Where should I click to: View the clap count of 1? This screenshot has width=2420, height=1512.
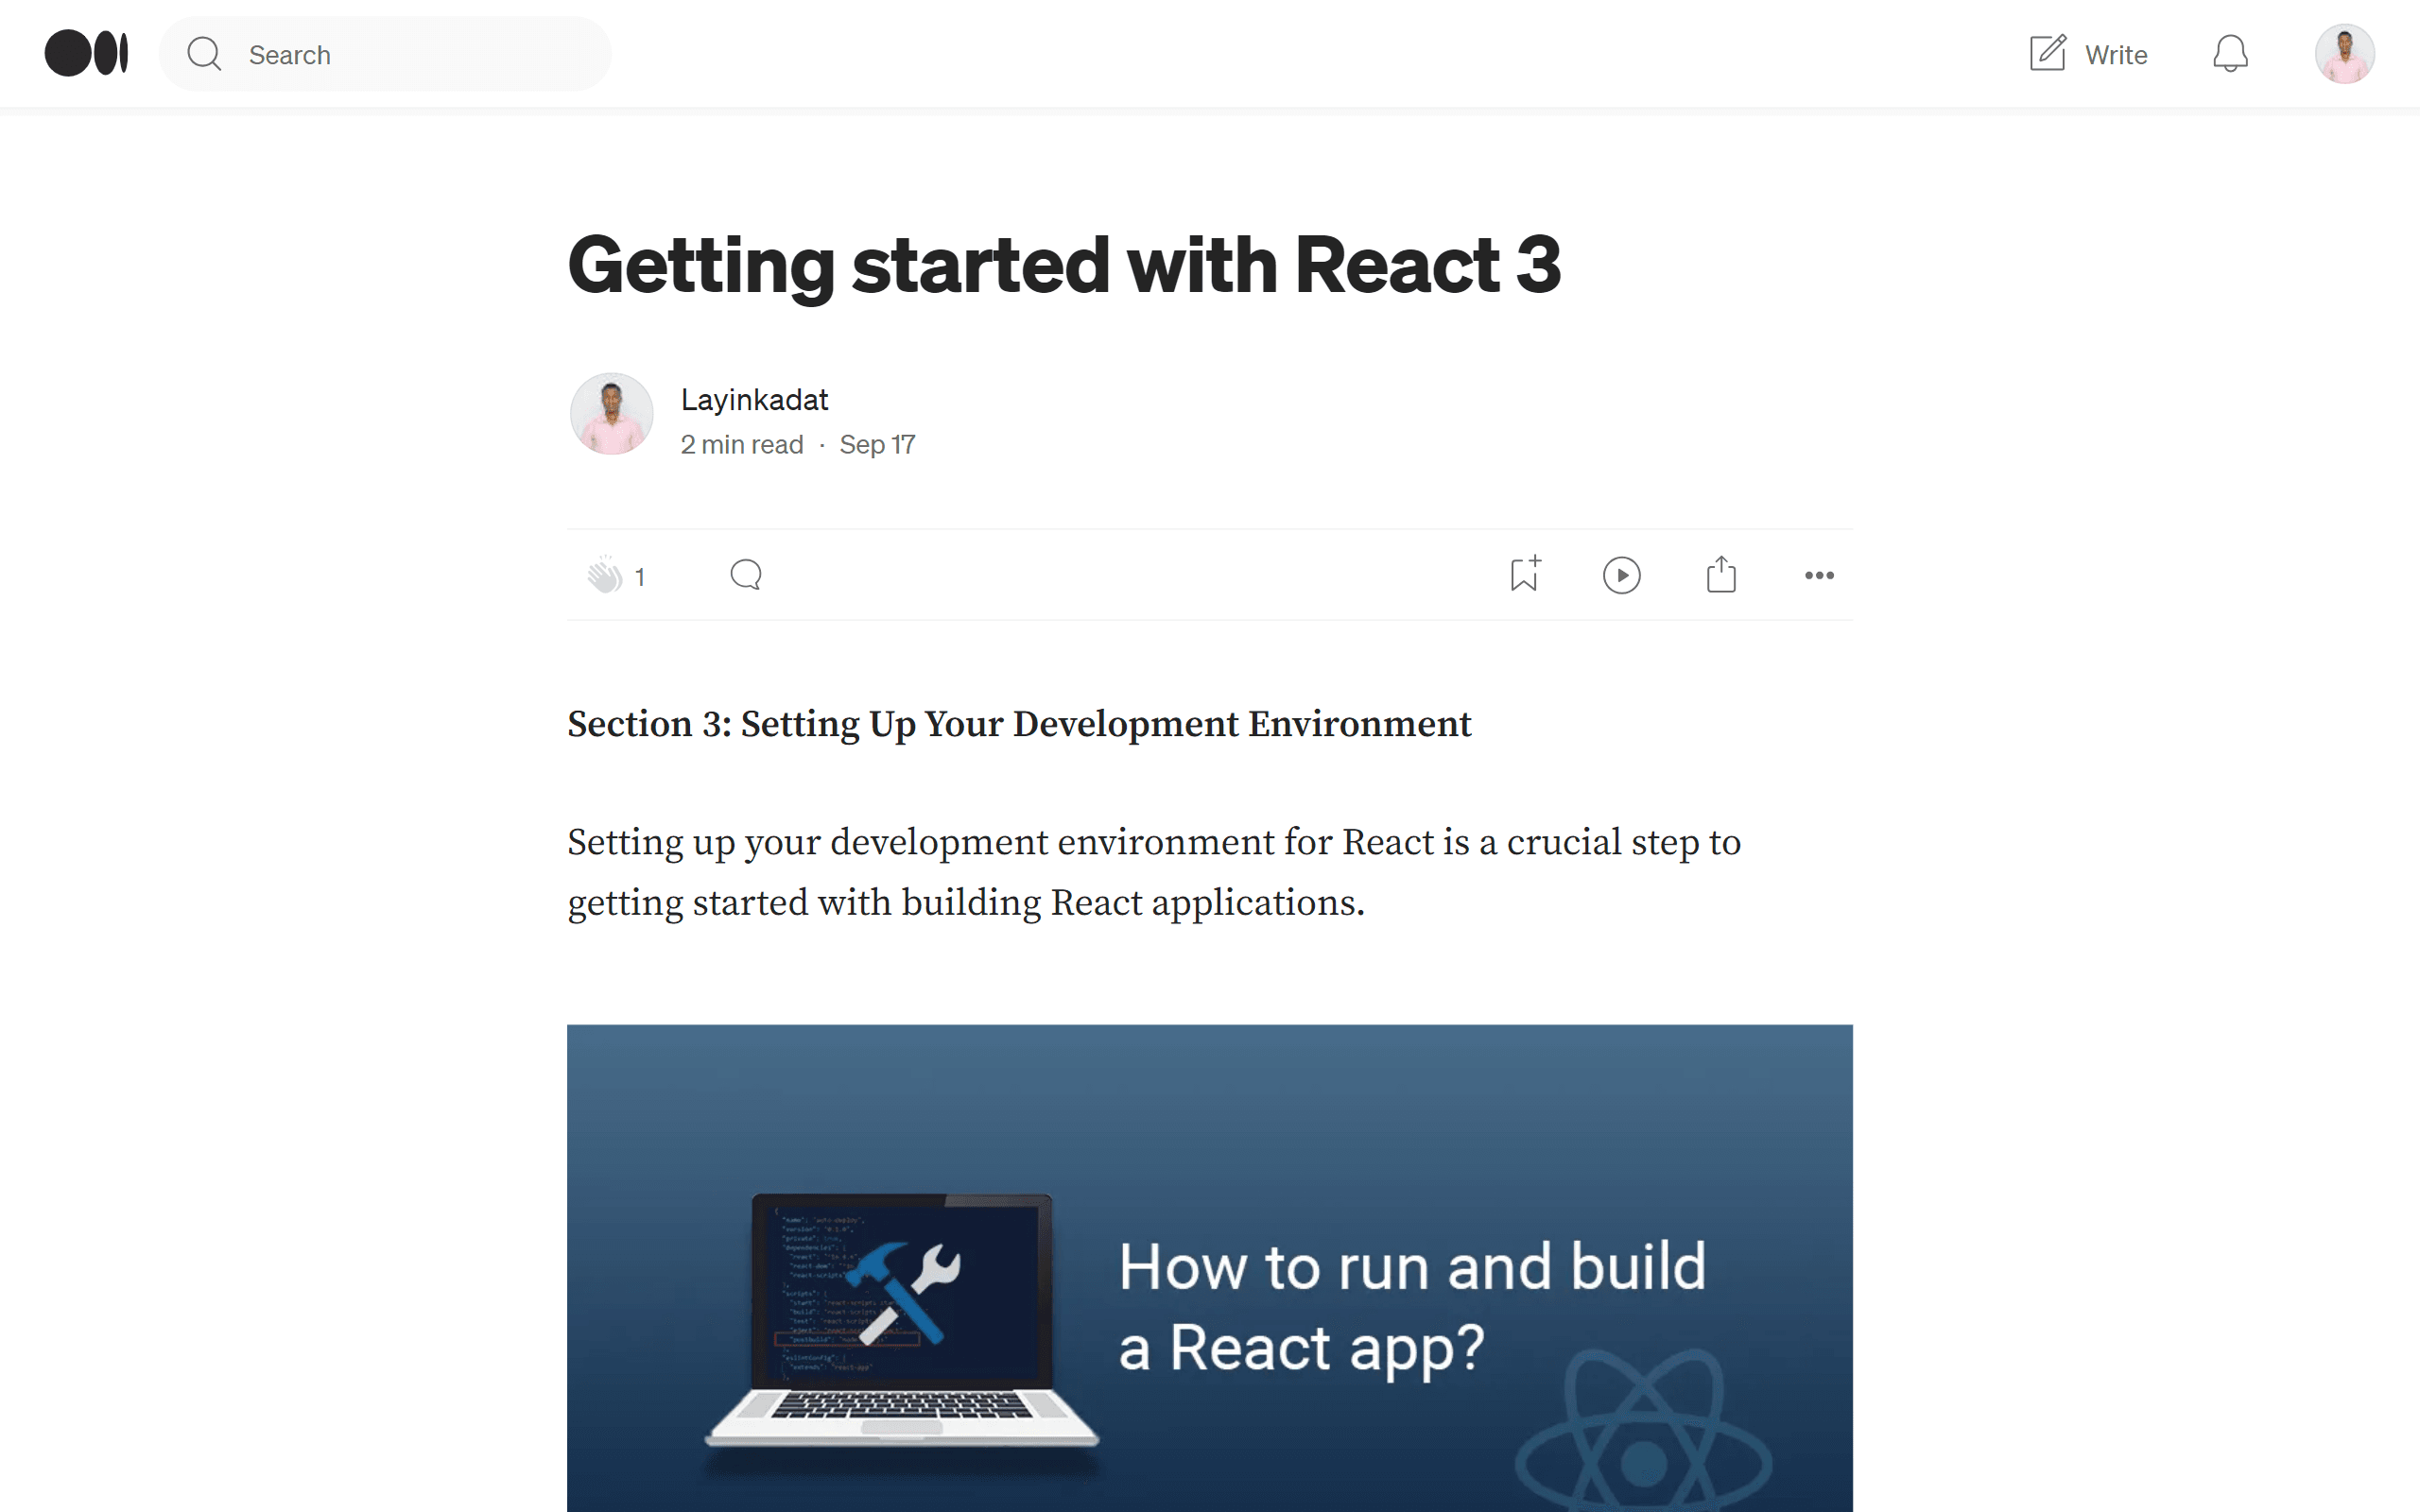click(640, 576)
